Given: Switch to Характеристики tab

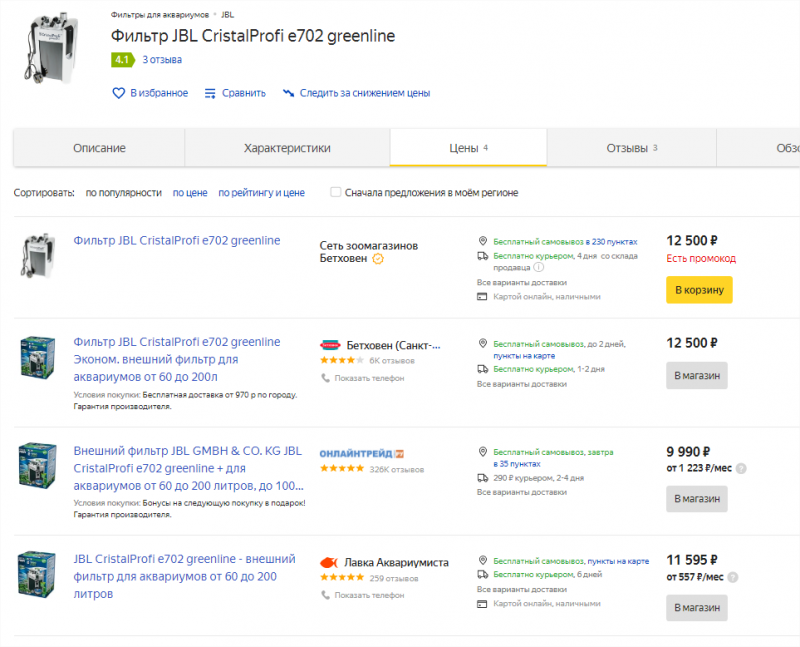Looking at the screenshot, I should coord(287,148).
